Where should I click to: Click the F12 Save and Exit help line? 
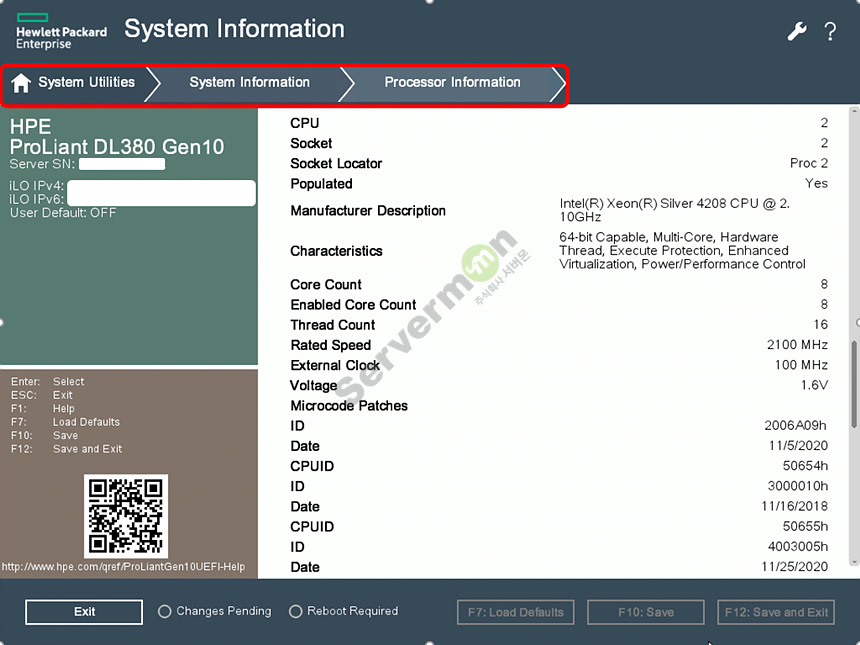(x=66, y=449)
